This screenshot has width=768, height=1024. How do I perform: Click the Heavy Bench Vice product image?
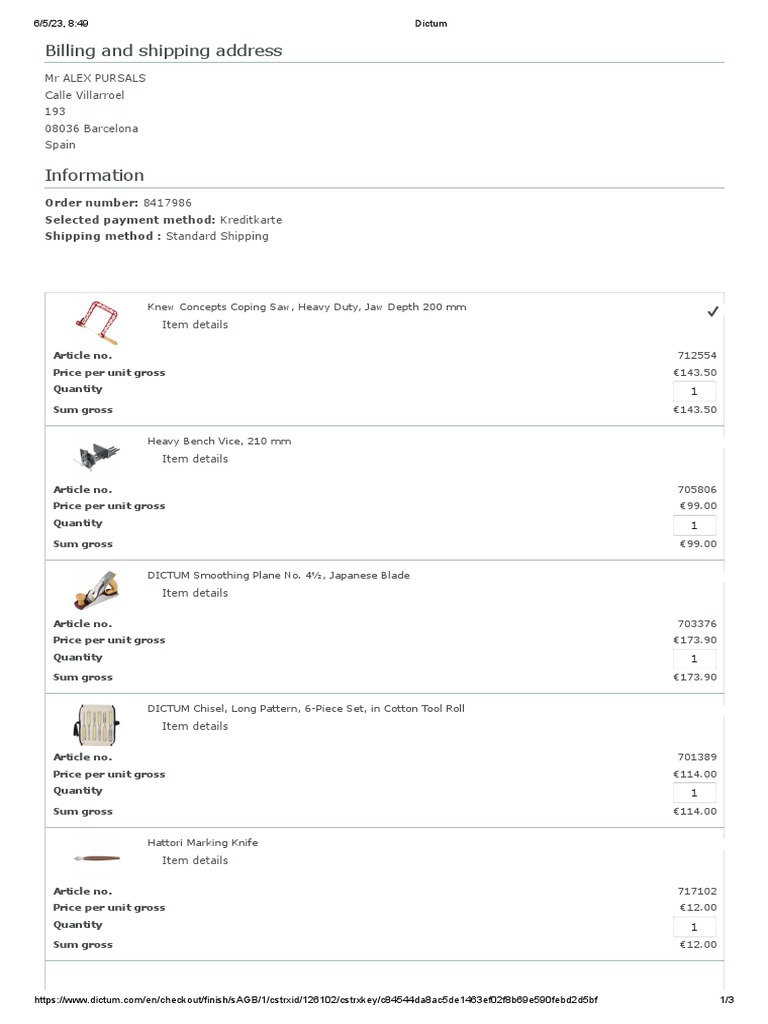(x=99, y=455)
